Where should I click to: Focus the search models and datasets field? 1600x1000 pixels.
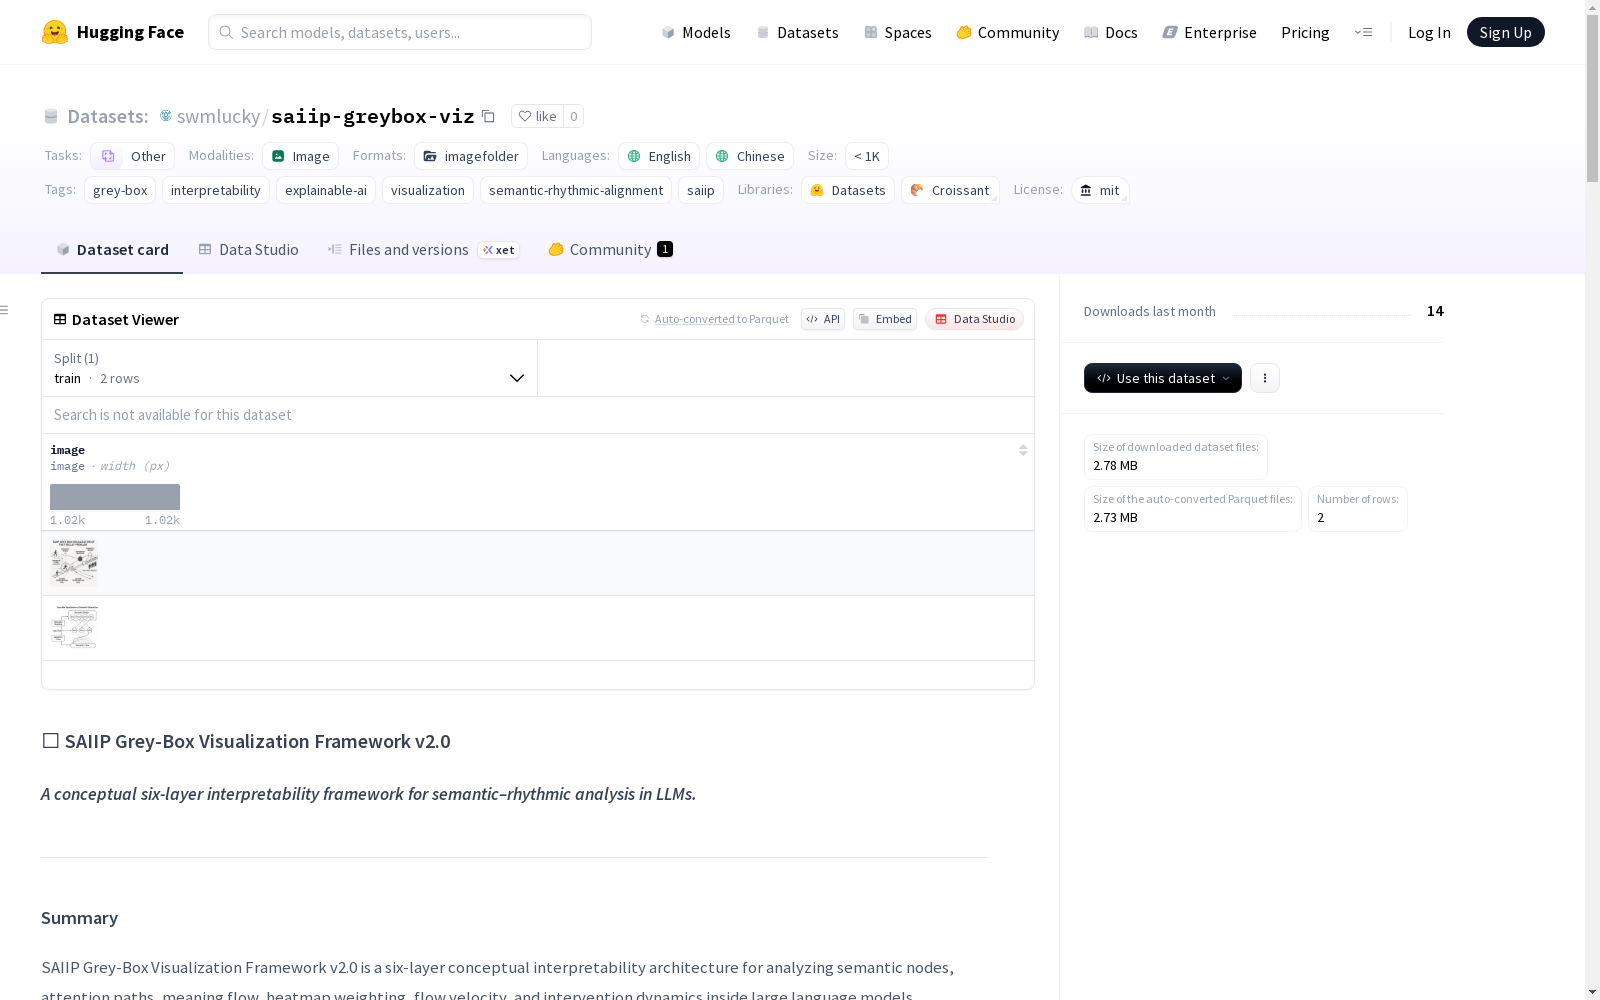400,32
